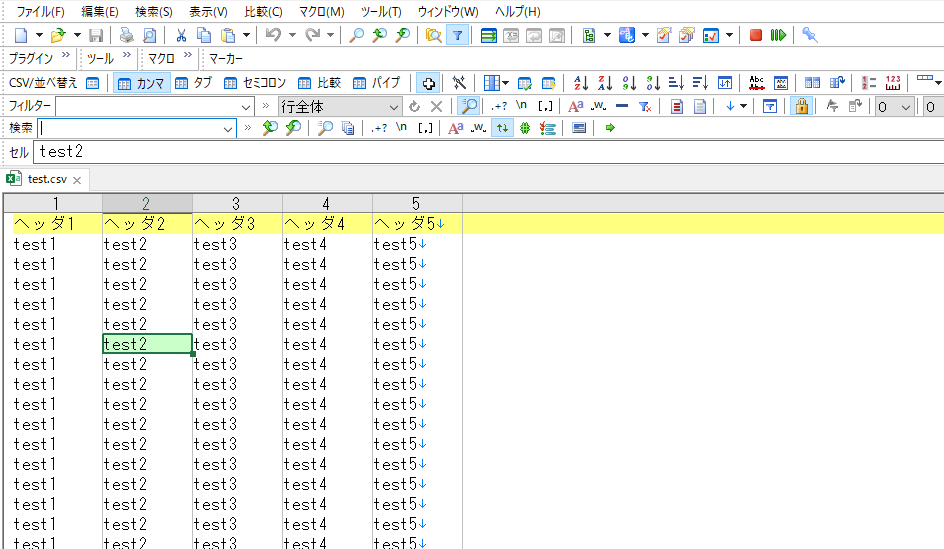
Task: Click the Abc strikethrough delete duplicates icon
Action: (757, 82)
